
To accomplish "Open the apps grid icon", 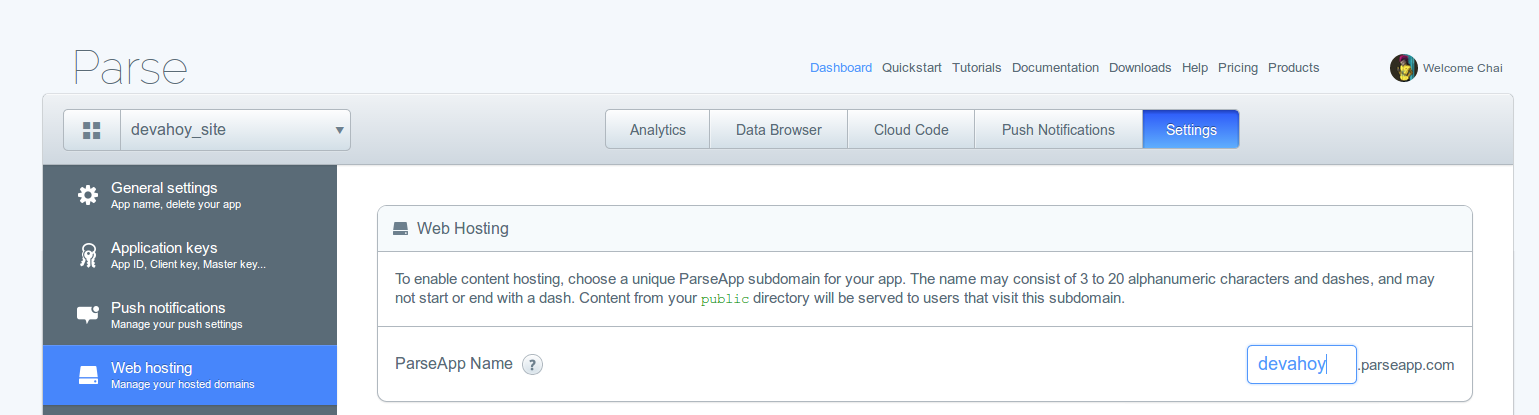I will [x=92, y=130].
